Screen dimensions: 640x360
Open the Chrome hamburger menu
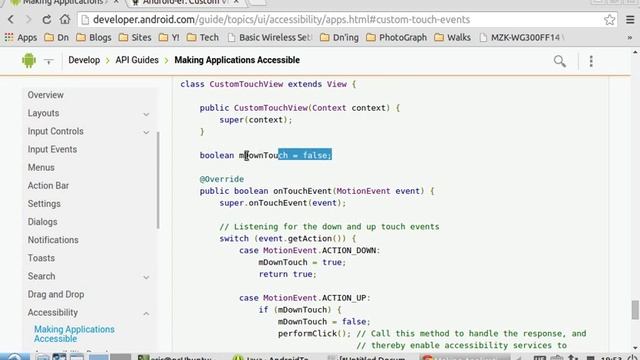point(630,20)
